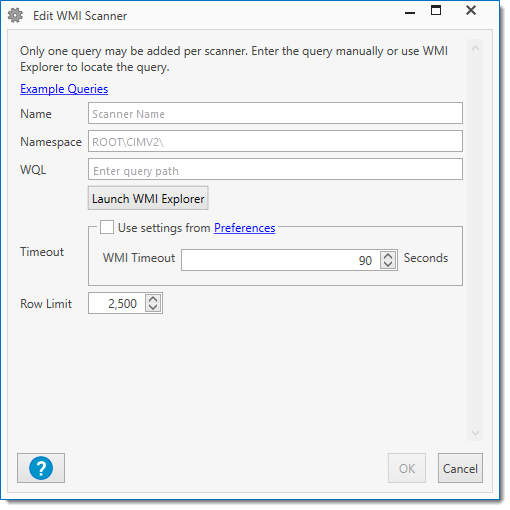
Task: Open the Preferences link
Action: 245,228
